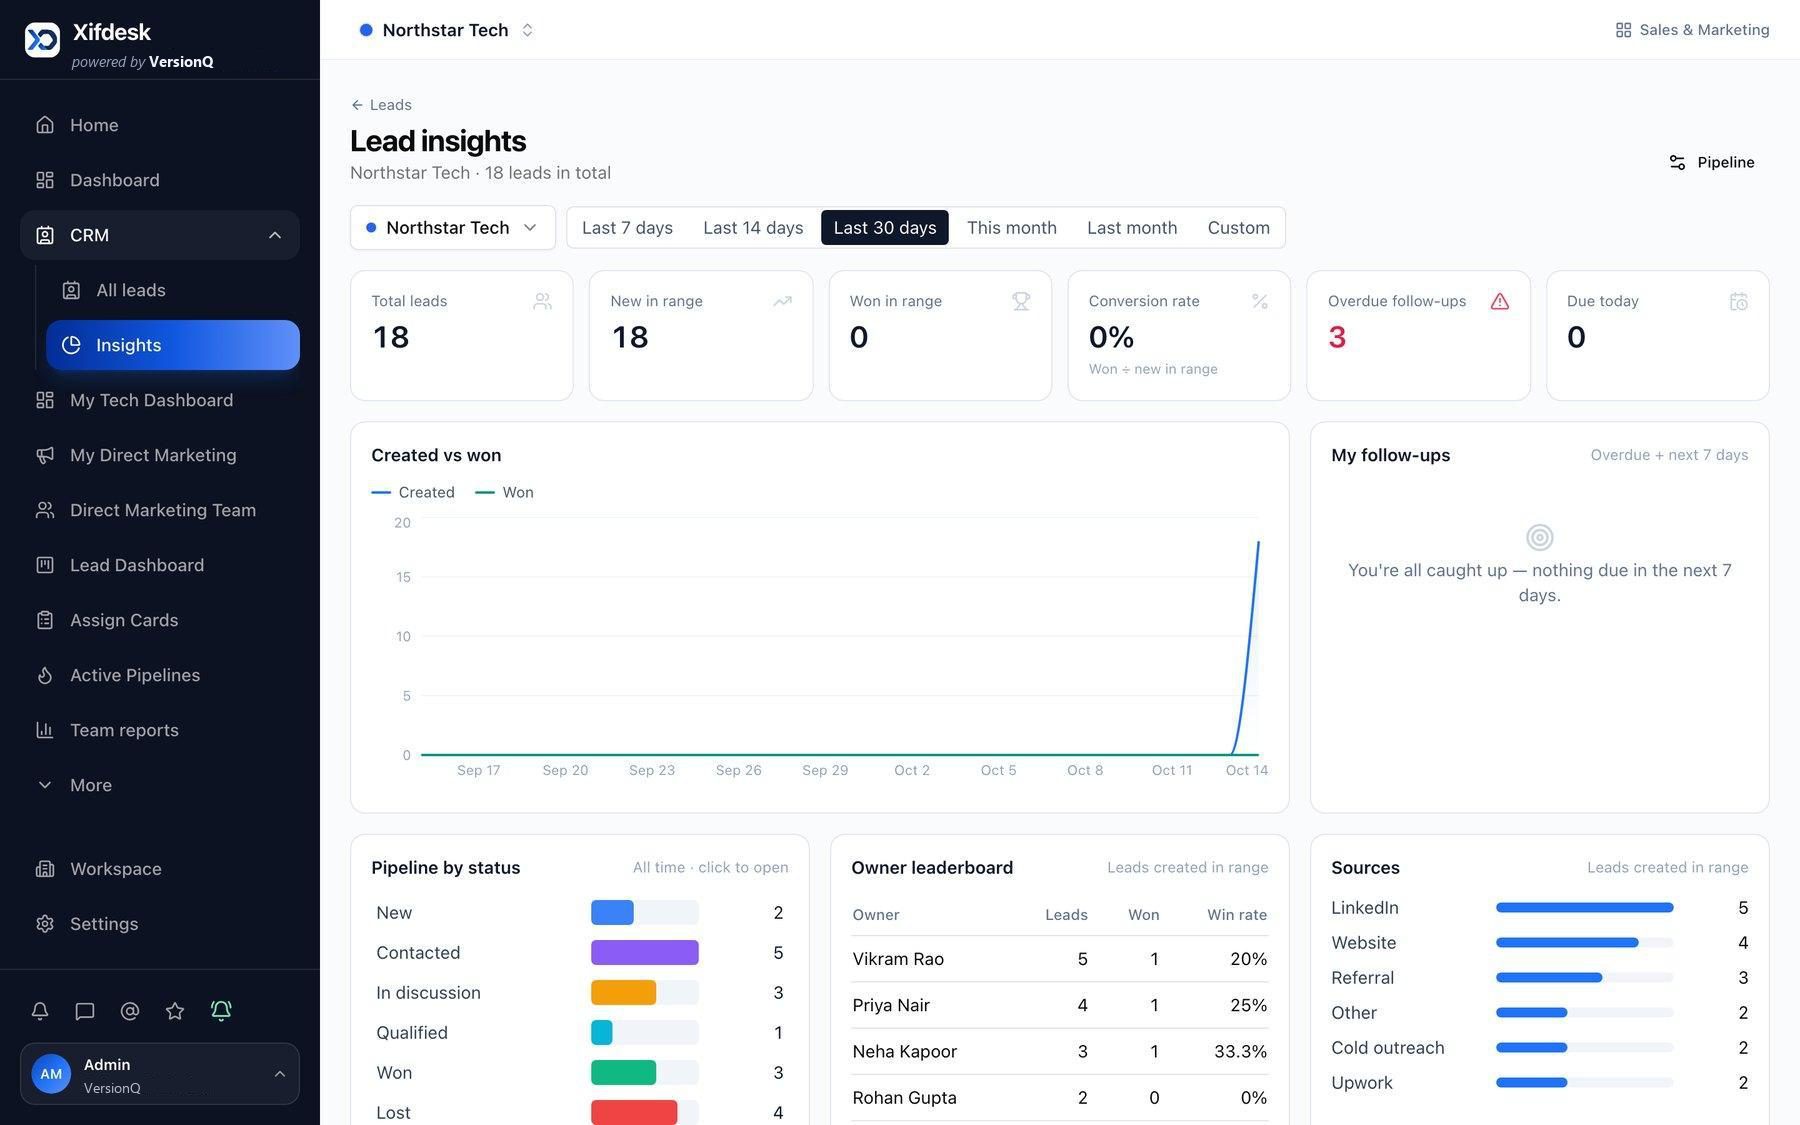1800x1125 pixels.
Task: Toggle the Created series in legend
Action: tap(413, 492)
